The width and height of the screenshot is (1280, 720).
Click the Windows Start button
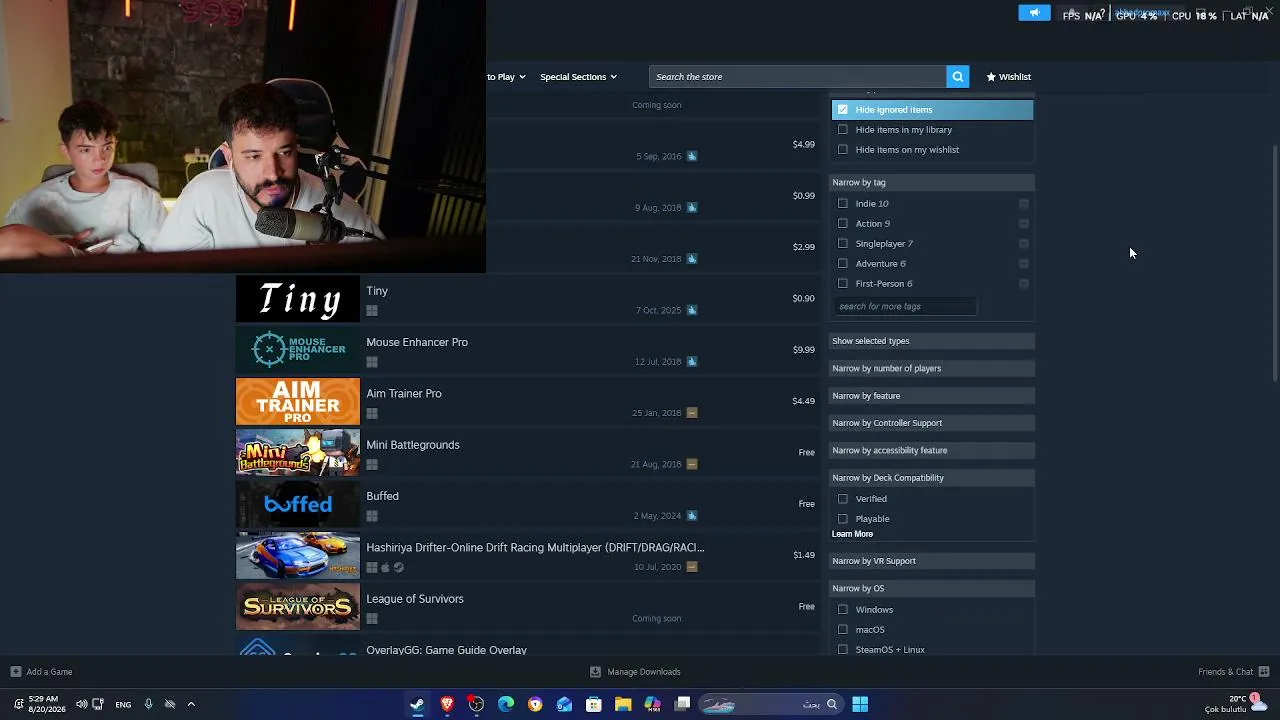point(860,704)
